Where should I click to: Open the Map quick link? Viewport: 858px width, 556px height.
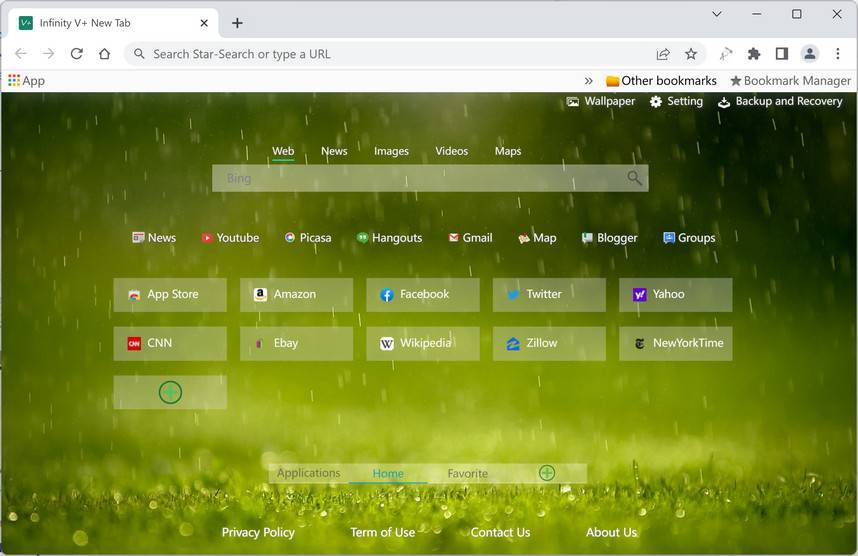coord(537,238)
